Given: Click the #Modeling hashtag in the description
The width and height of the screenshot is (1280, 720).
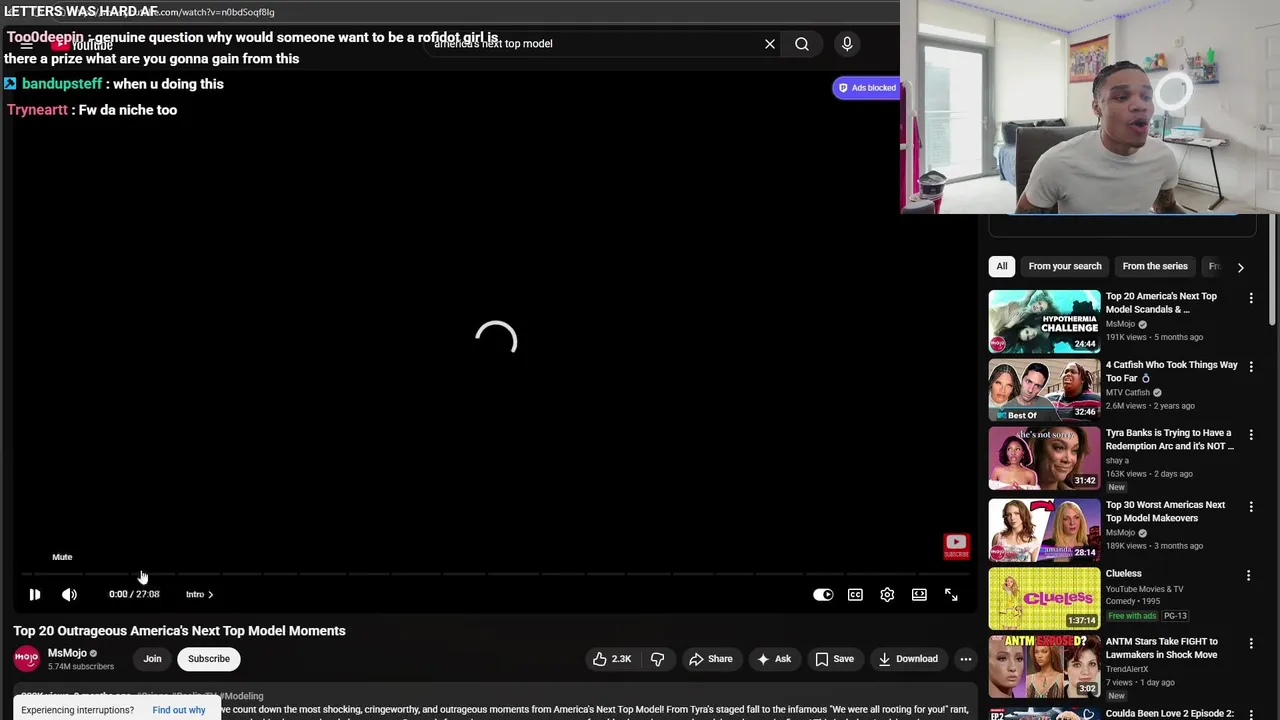Looking at the screenshot, I should tap(240, 696).
